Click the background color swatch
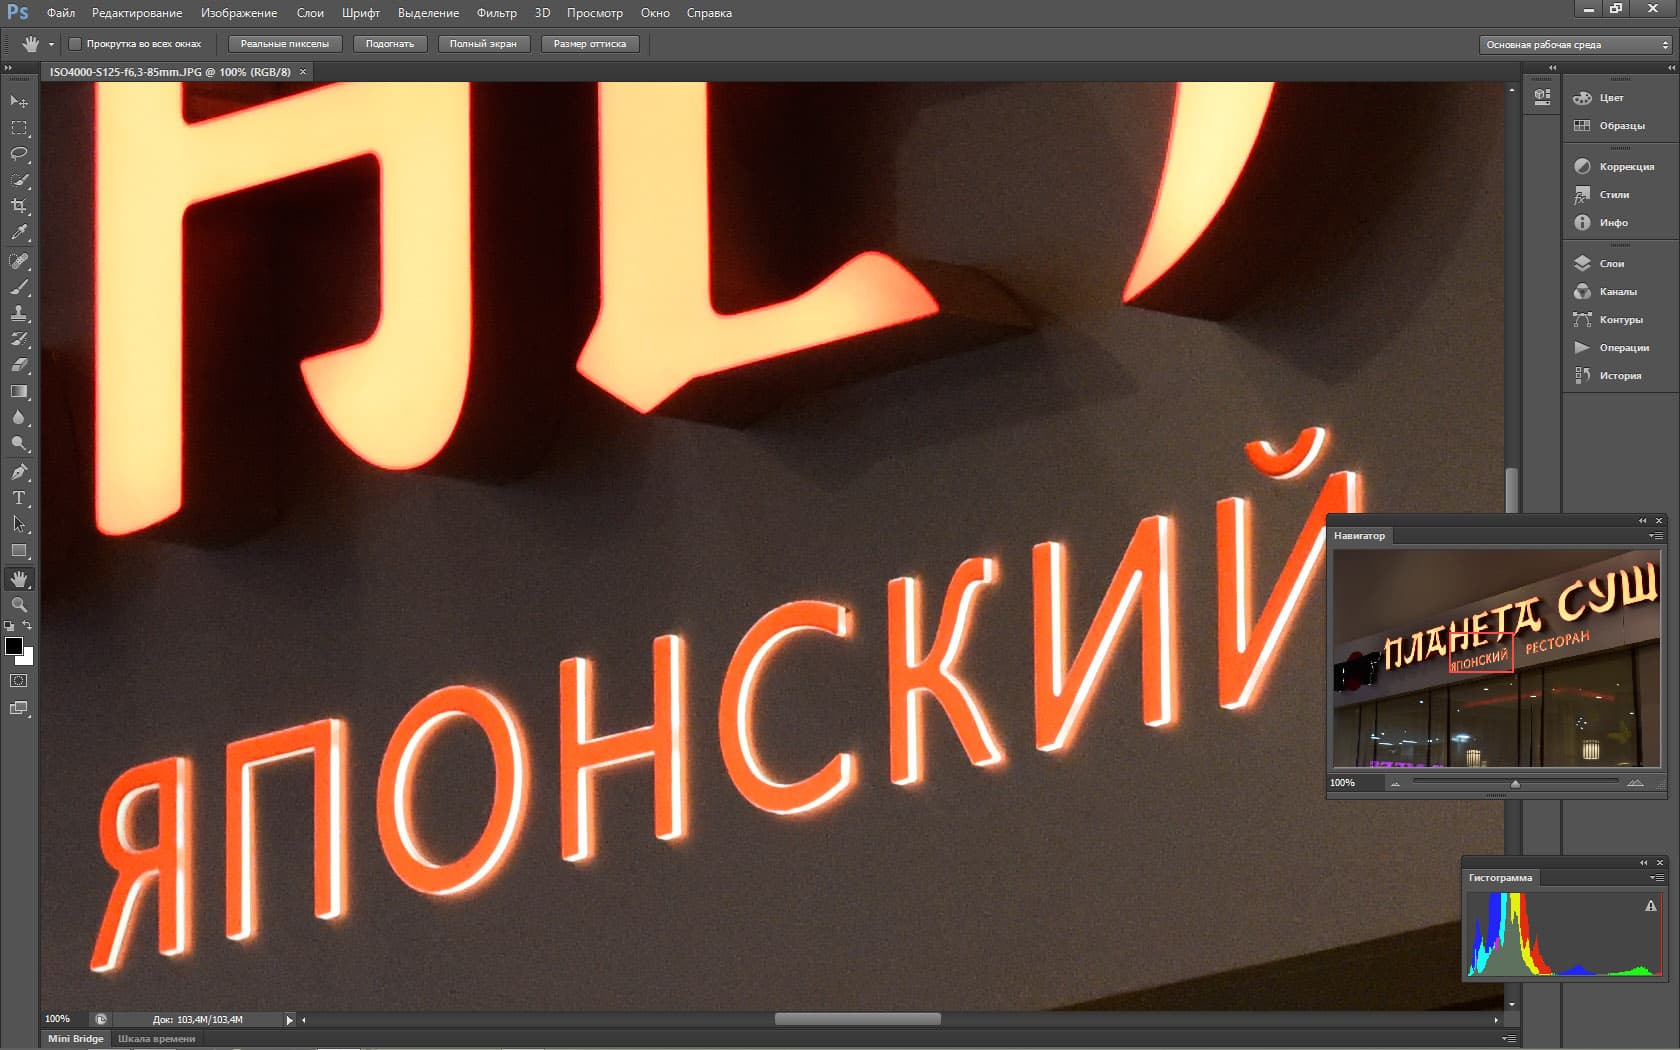This screenshot has width=1680, height=1050. (x=28, y=658)
